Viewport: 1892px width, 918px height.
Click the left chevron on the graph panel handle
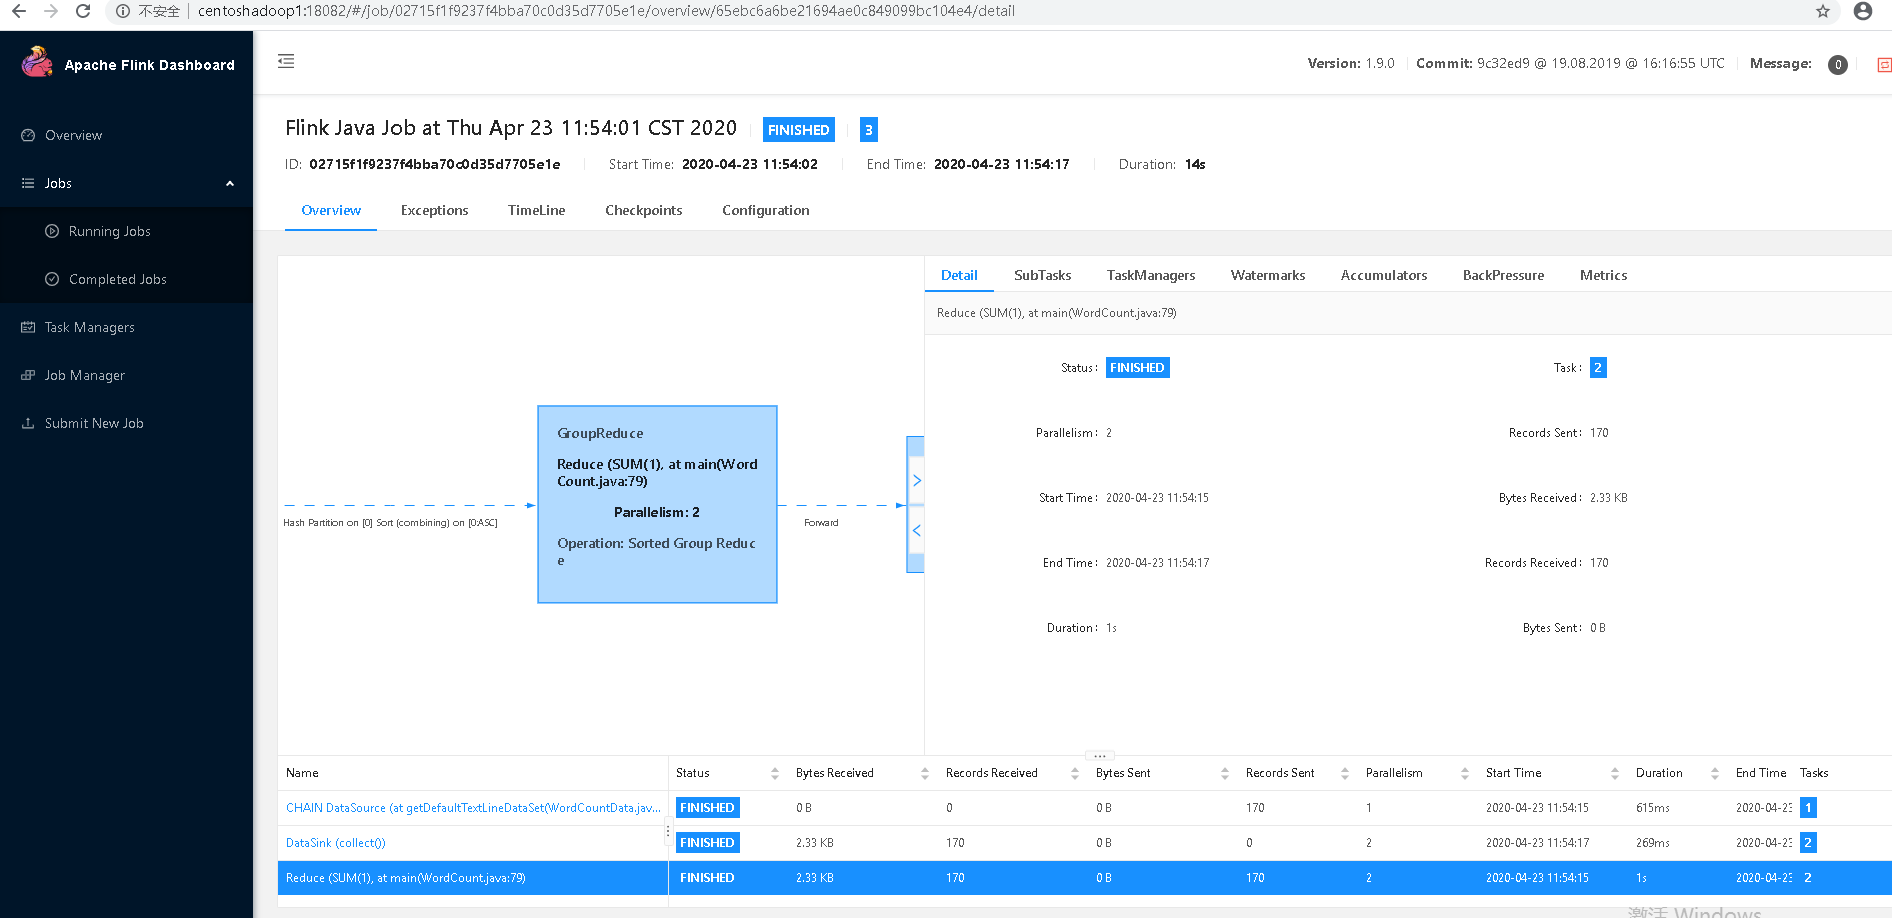click(x=916, y=530)
